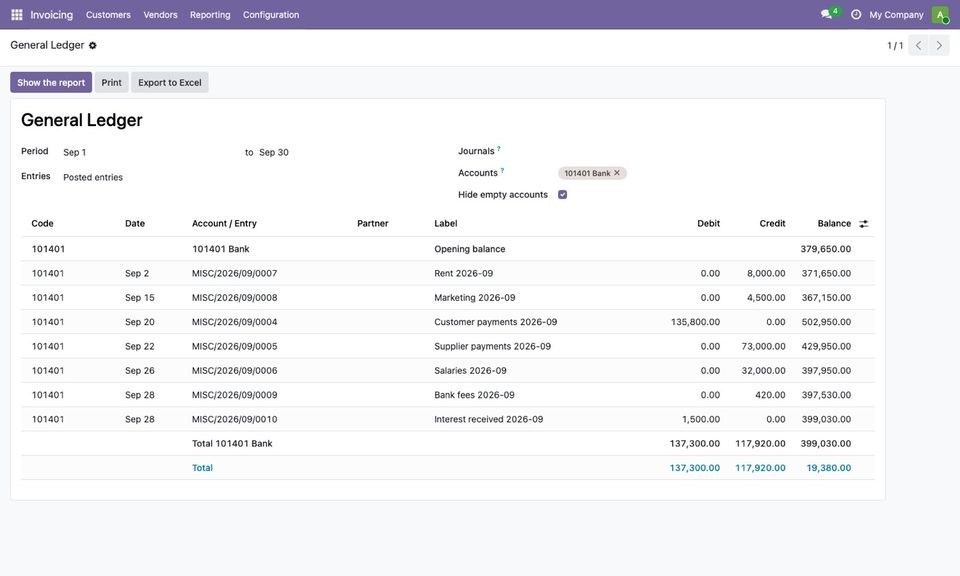
Task: Click the Partner column header
Action: pyautogui.click(x=373, y=224)
